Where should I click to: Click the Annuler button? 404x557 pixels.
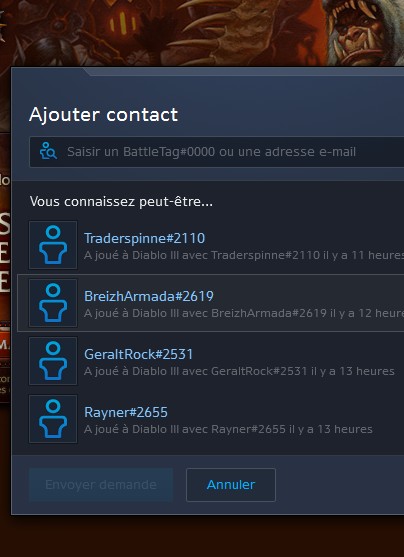click(x=231, y=485)
